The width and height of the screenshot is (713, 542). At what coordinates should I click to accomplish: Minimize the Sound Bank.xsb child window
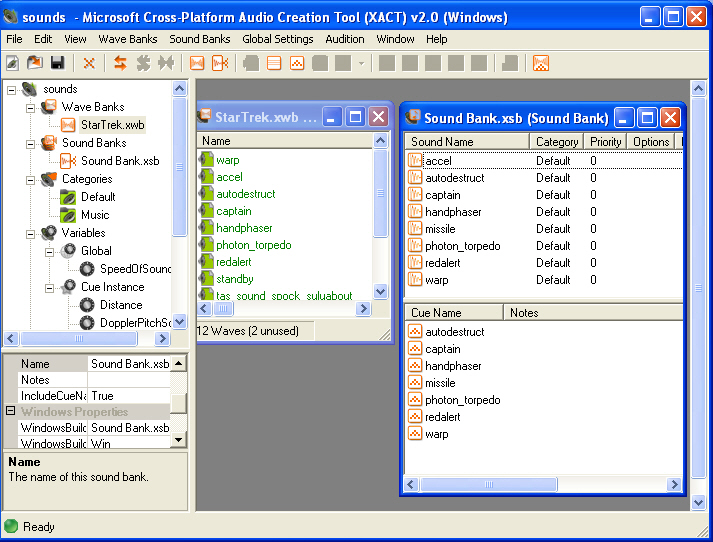(624, 118)
